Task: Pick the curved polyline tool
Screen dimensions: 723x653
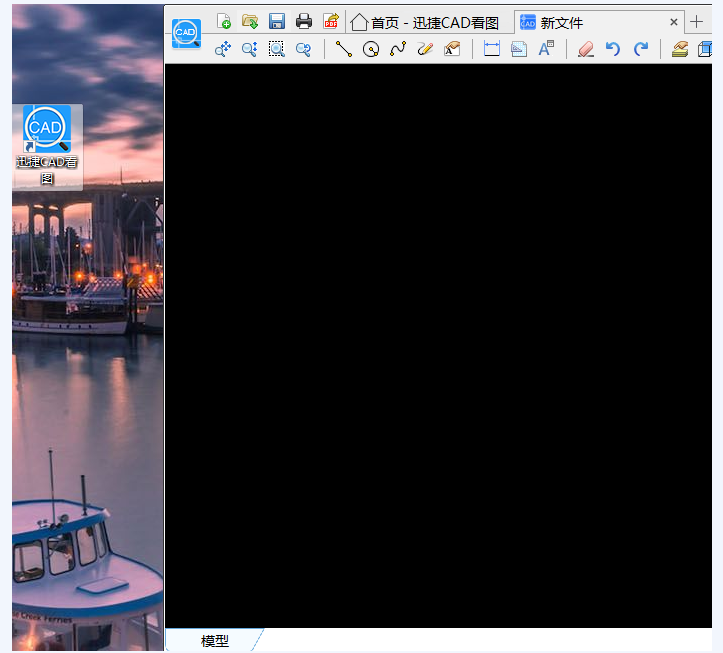Action: point(398,49)
